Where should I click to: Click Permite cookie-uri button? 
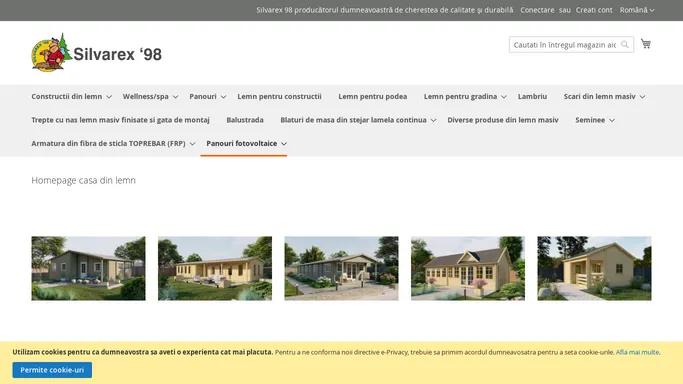[x=52, y=370]
